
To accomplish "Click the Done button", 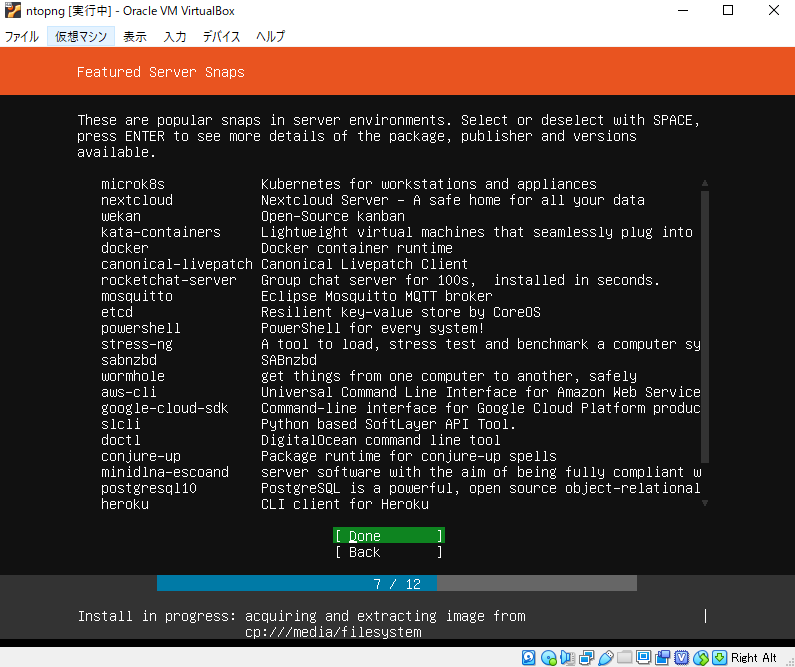I will click(x=389, y=536).
